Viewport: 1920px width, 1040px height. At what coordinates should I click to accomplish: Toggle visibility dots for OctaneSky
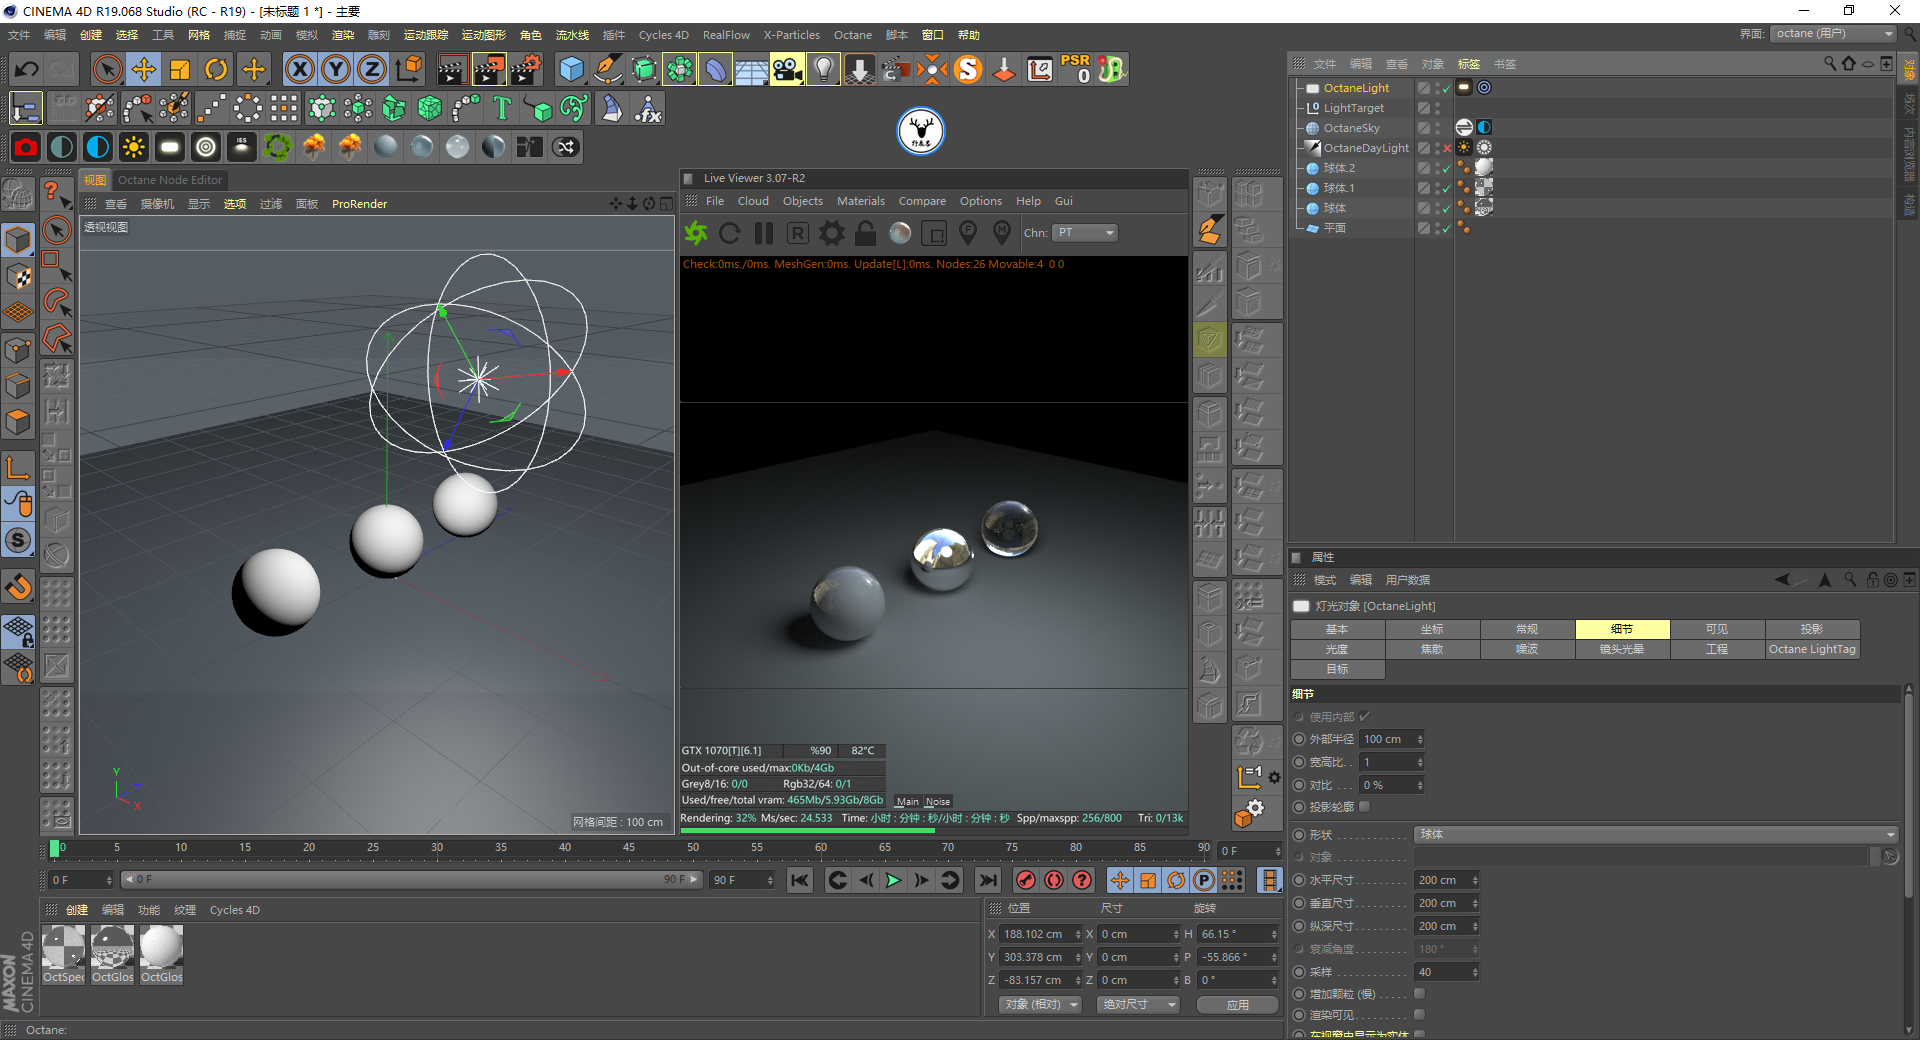[x=1438, y=128]
